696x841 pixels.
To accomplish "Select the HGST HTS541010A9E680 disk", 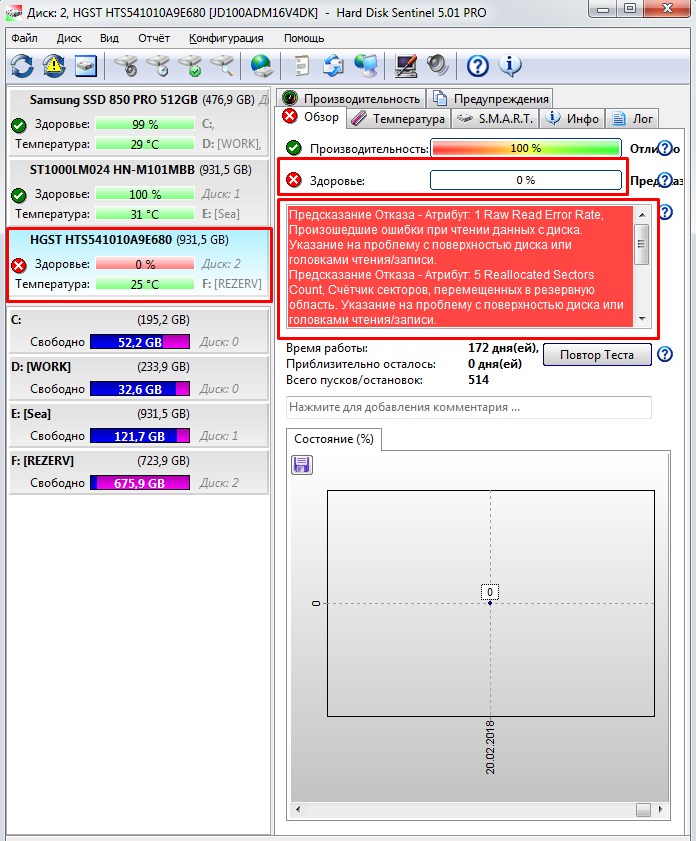I will coord(139,264).
